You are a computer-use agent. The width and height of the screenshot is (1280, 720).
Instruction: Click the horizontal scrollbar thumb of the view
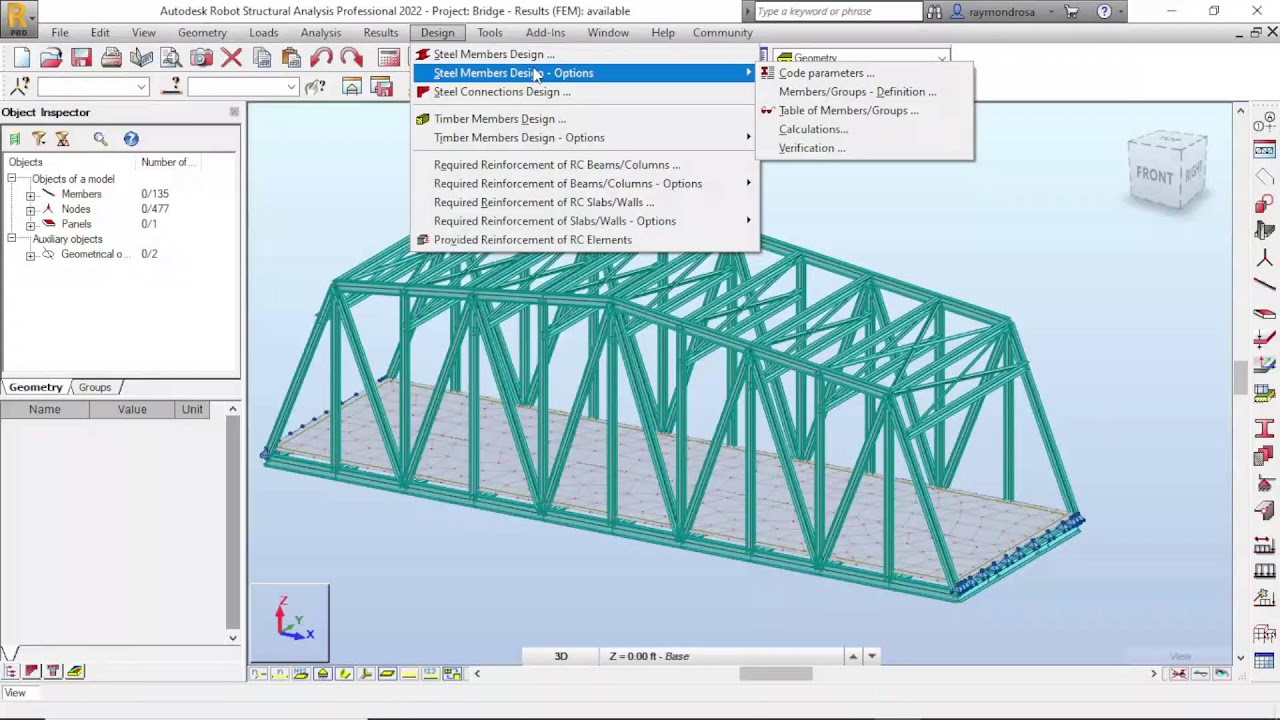pyautogui.click(x=775, y=674)
